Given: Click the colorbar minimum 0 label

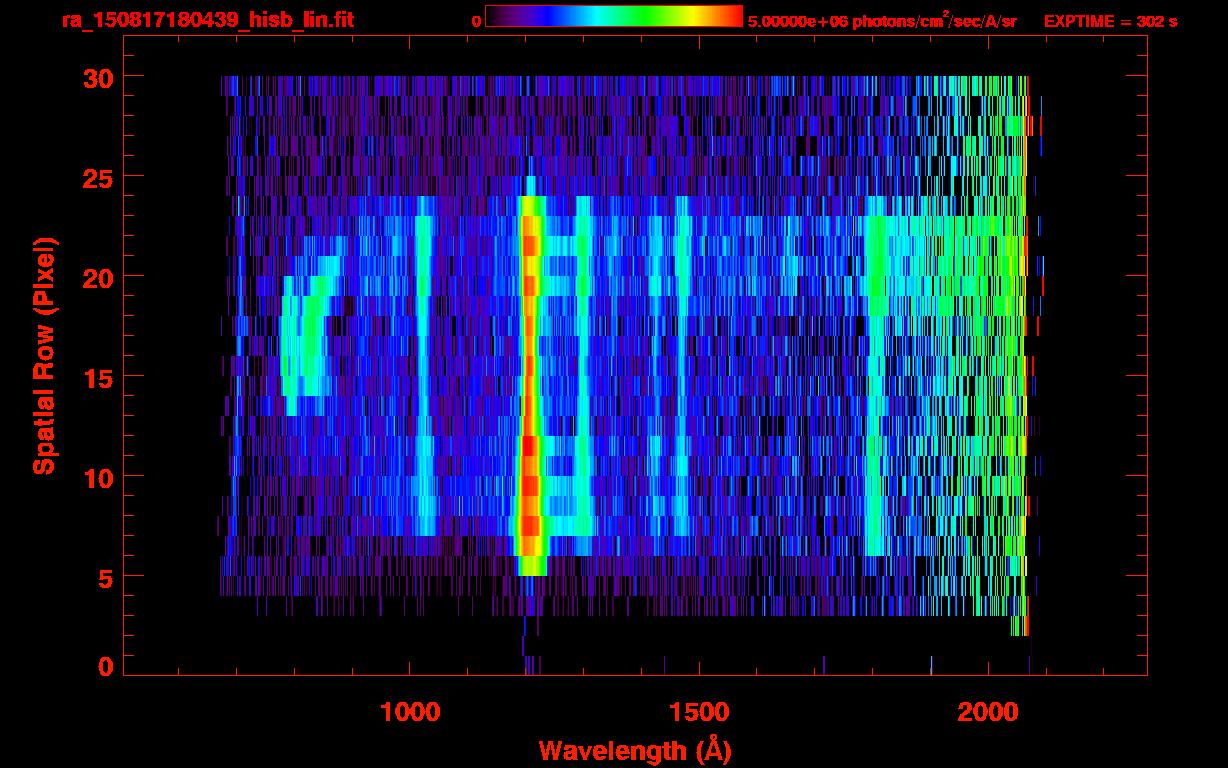Looking at the screenshot, I should [x=476, y=21].
